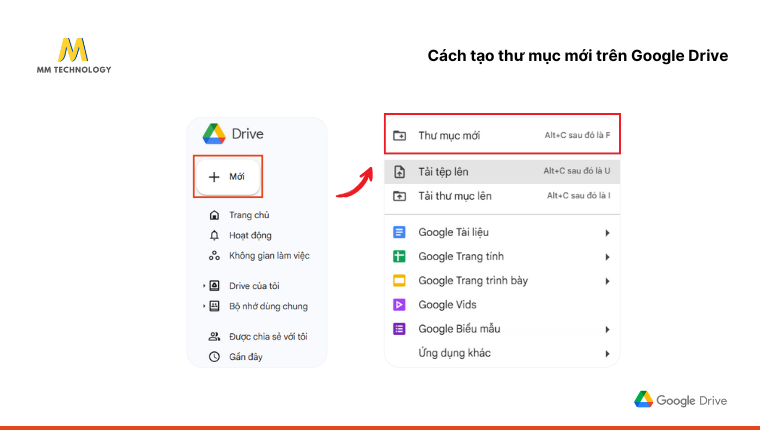
Task: Select Không gian làm việc workspace icon
Action: coord(214,255)
